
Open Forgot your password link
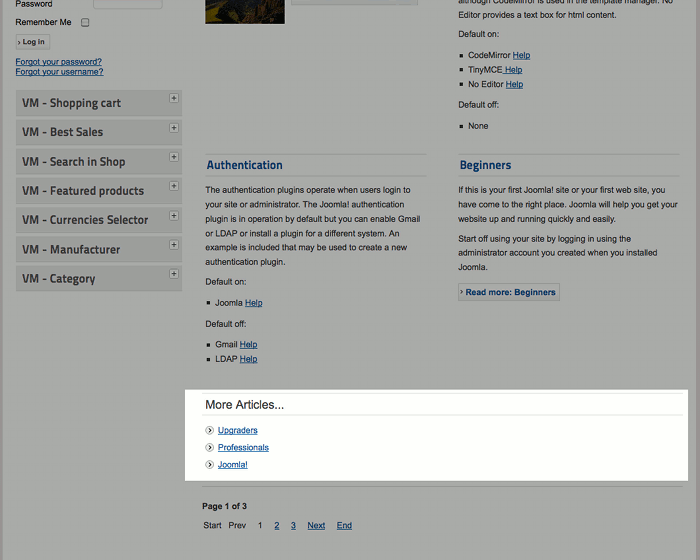(58, 62)
